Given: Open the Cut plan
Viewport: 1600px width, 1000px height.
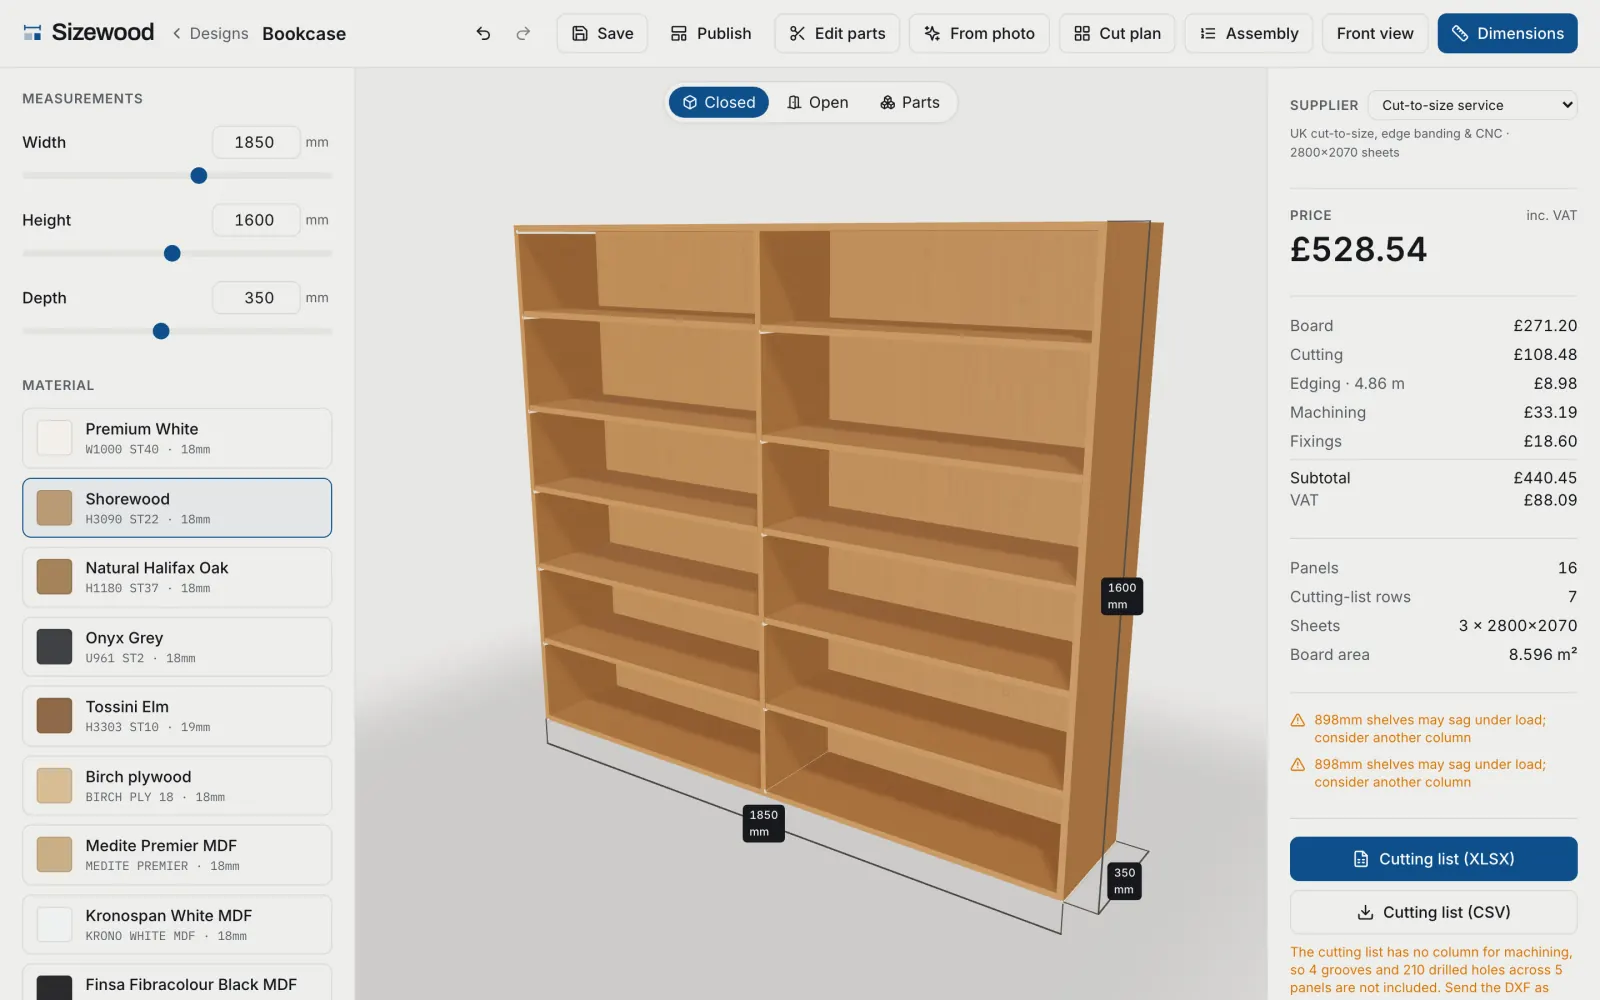Looking at the screenshot, I should point(1117,33).
